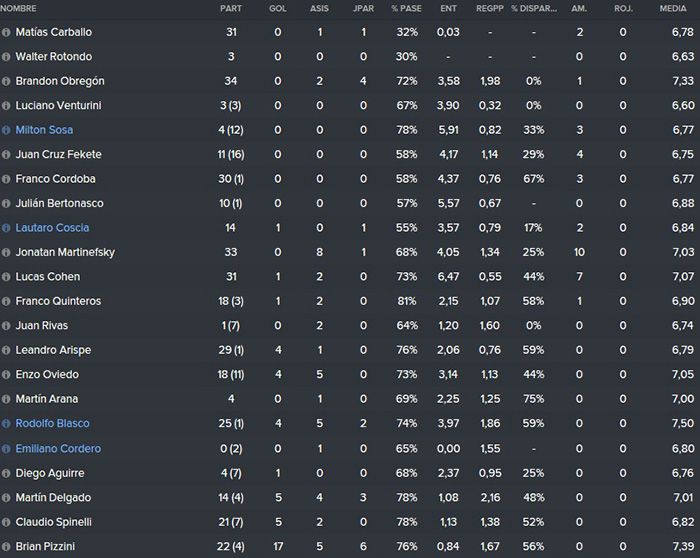Select the Martín Delgado row
The height and width of the screenshot is (558, 700).
(x=350, y=497)
